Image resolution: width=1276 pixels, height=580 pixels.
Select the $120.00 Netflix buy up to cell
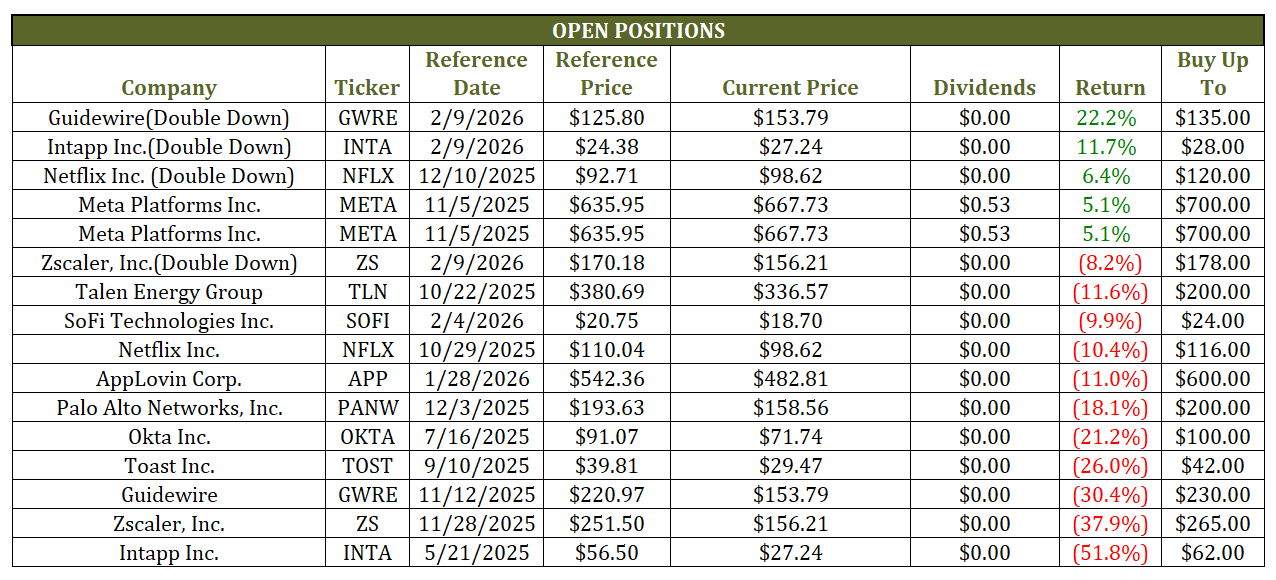1212,176
